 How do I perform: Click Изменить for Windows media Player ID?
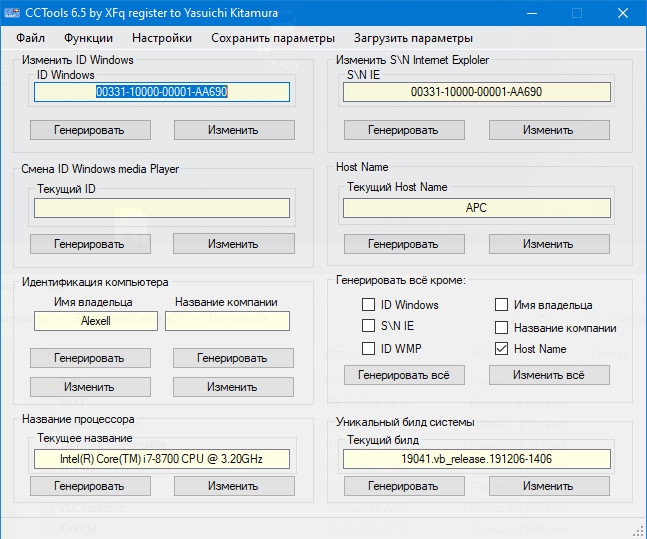234,244
